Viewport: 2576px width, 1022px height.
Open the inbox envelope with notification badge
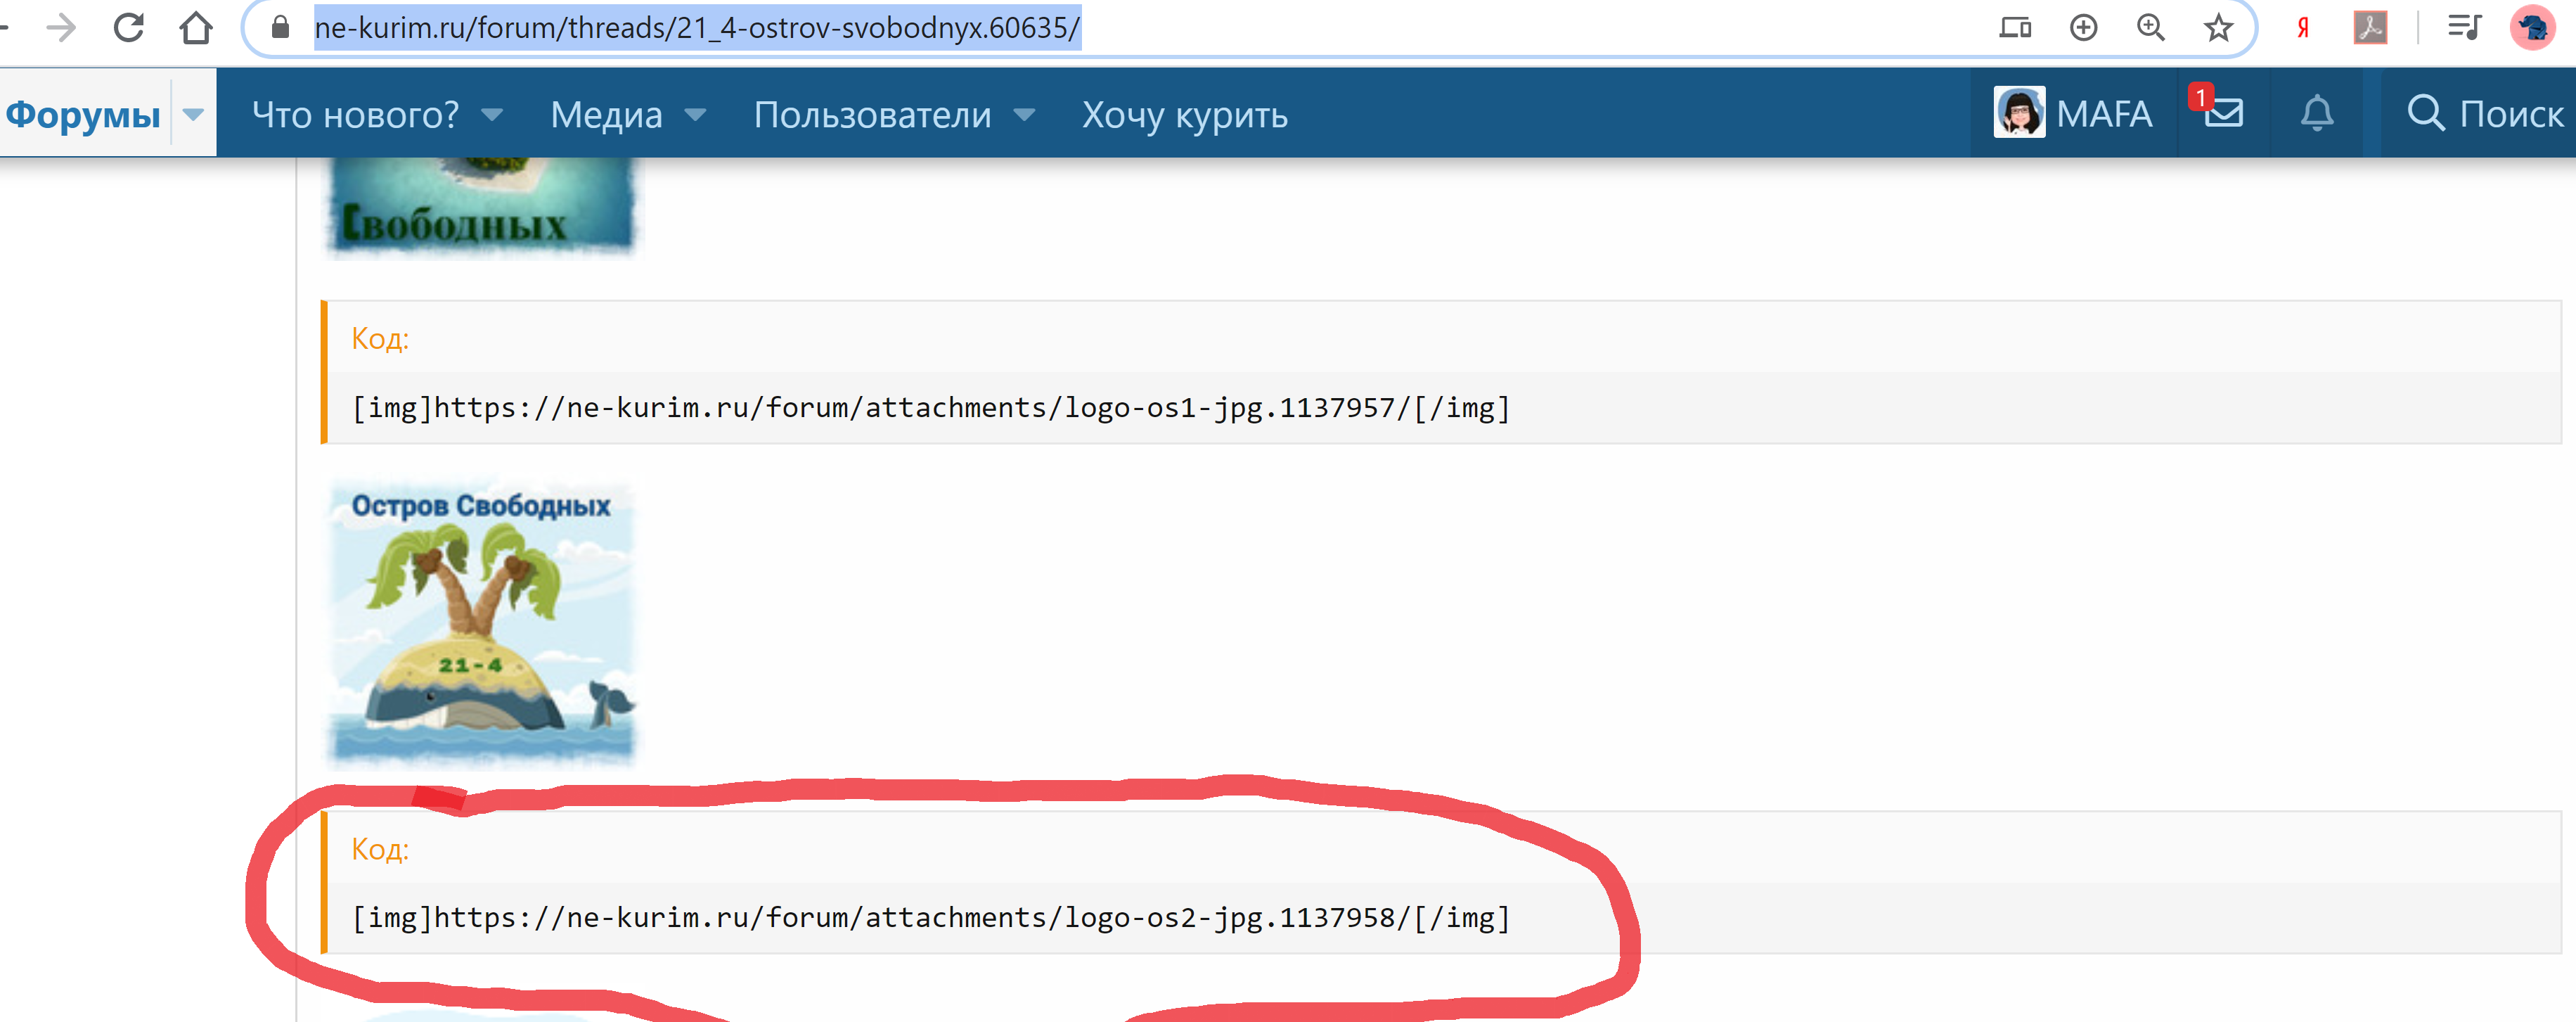tap(2222, 112)
